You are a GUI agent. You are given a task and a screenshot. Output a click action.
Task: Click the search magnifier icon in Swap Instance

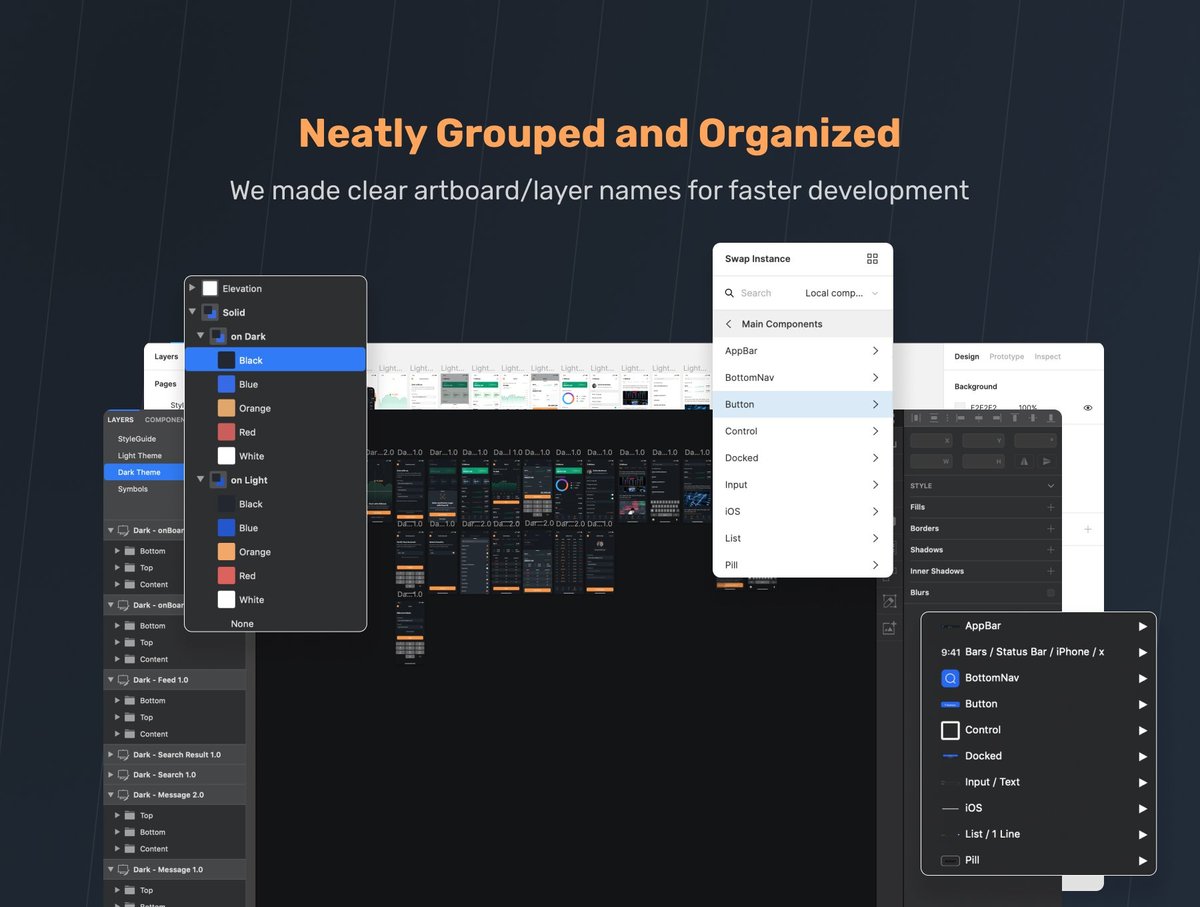(x=730, y=293)
